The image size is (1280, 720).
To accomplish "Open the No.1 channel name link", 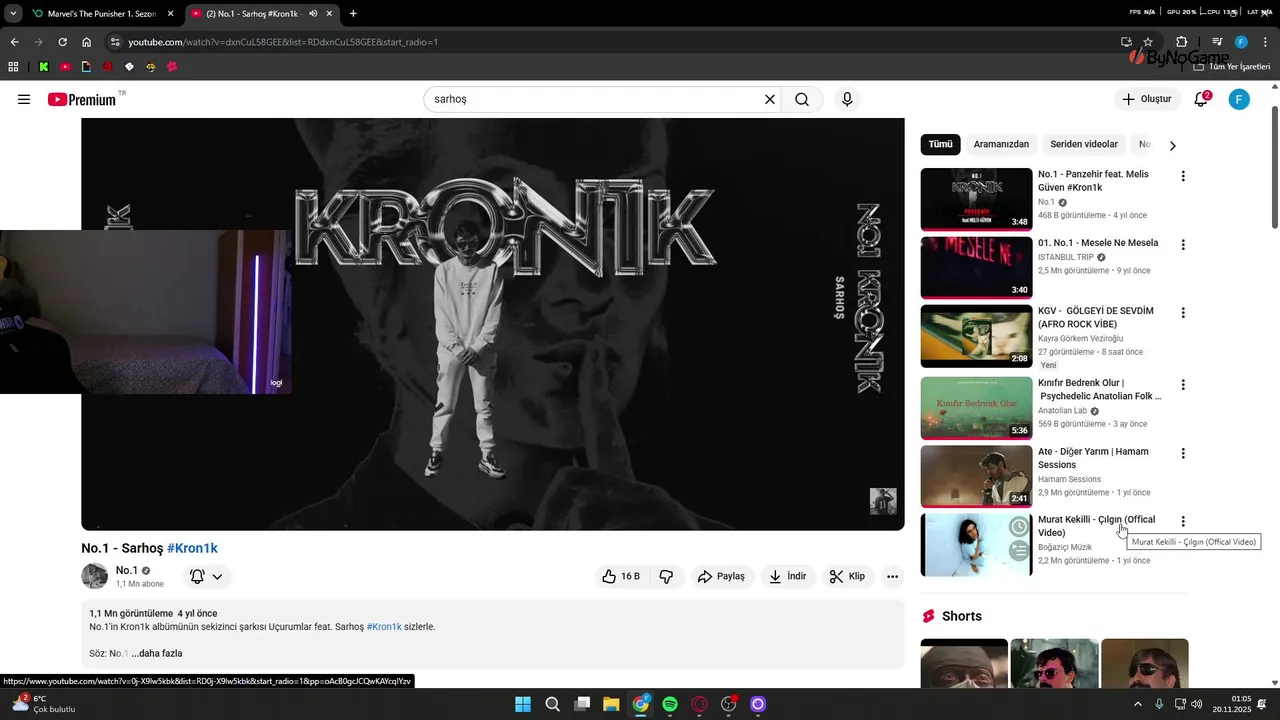I will 127,570.
